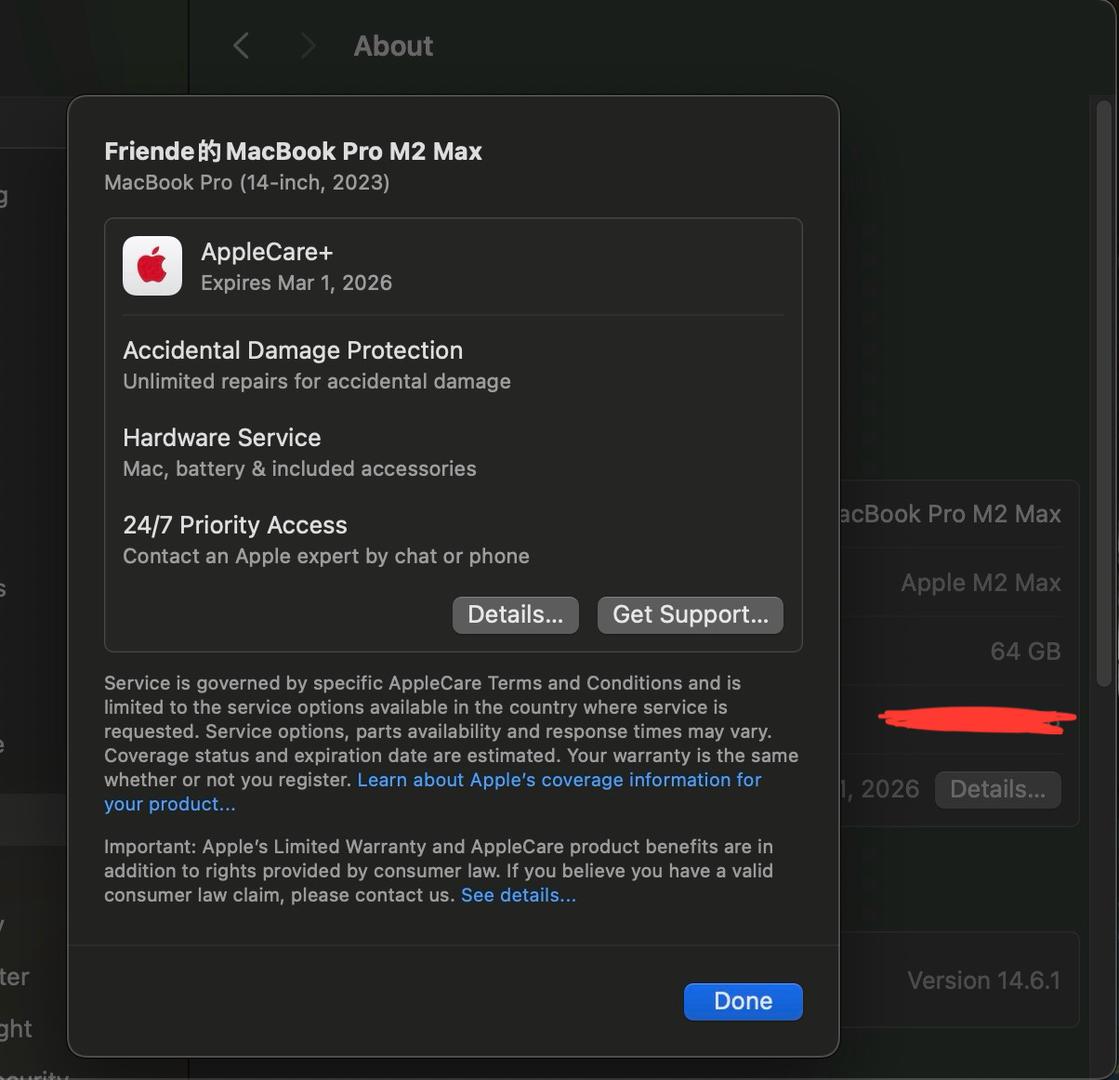Click 'Version 14.6.1' text
This screenshot has width=1119, height=1080.
point(983,980)
